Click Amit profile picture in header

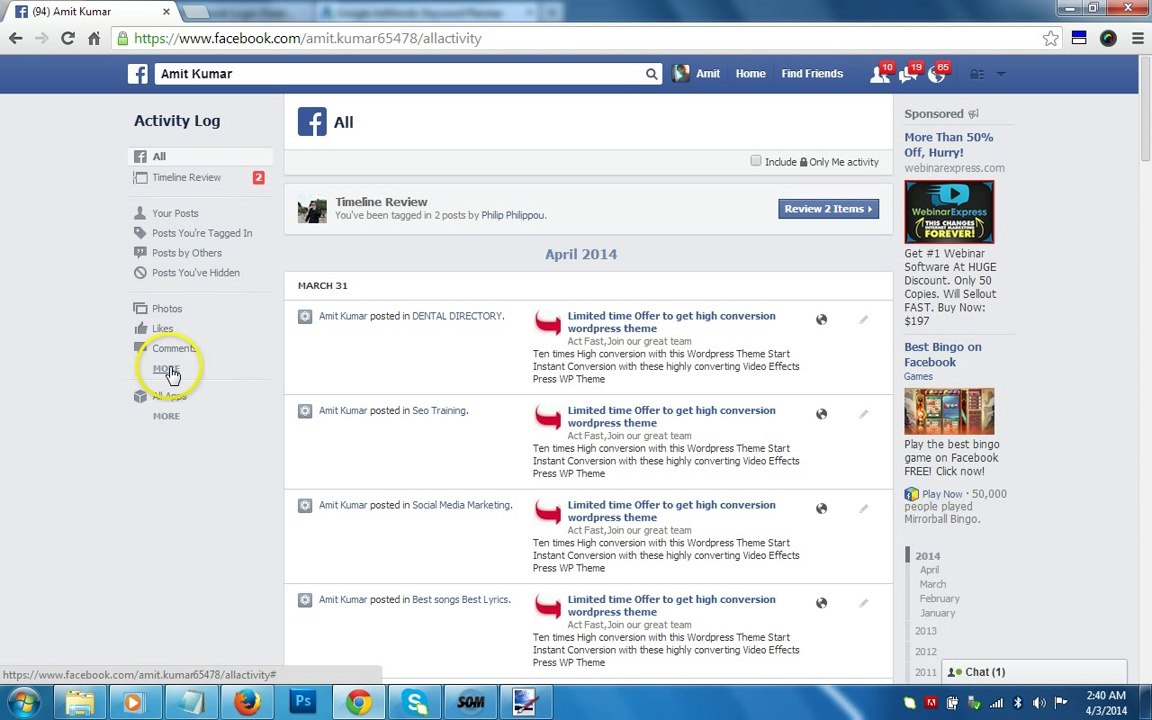[681, 73]
